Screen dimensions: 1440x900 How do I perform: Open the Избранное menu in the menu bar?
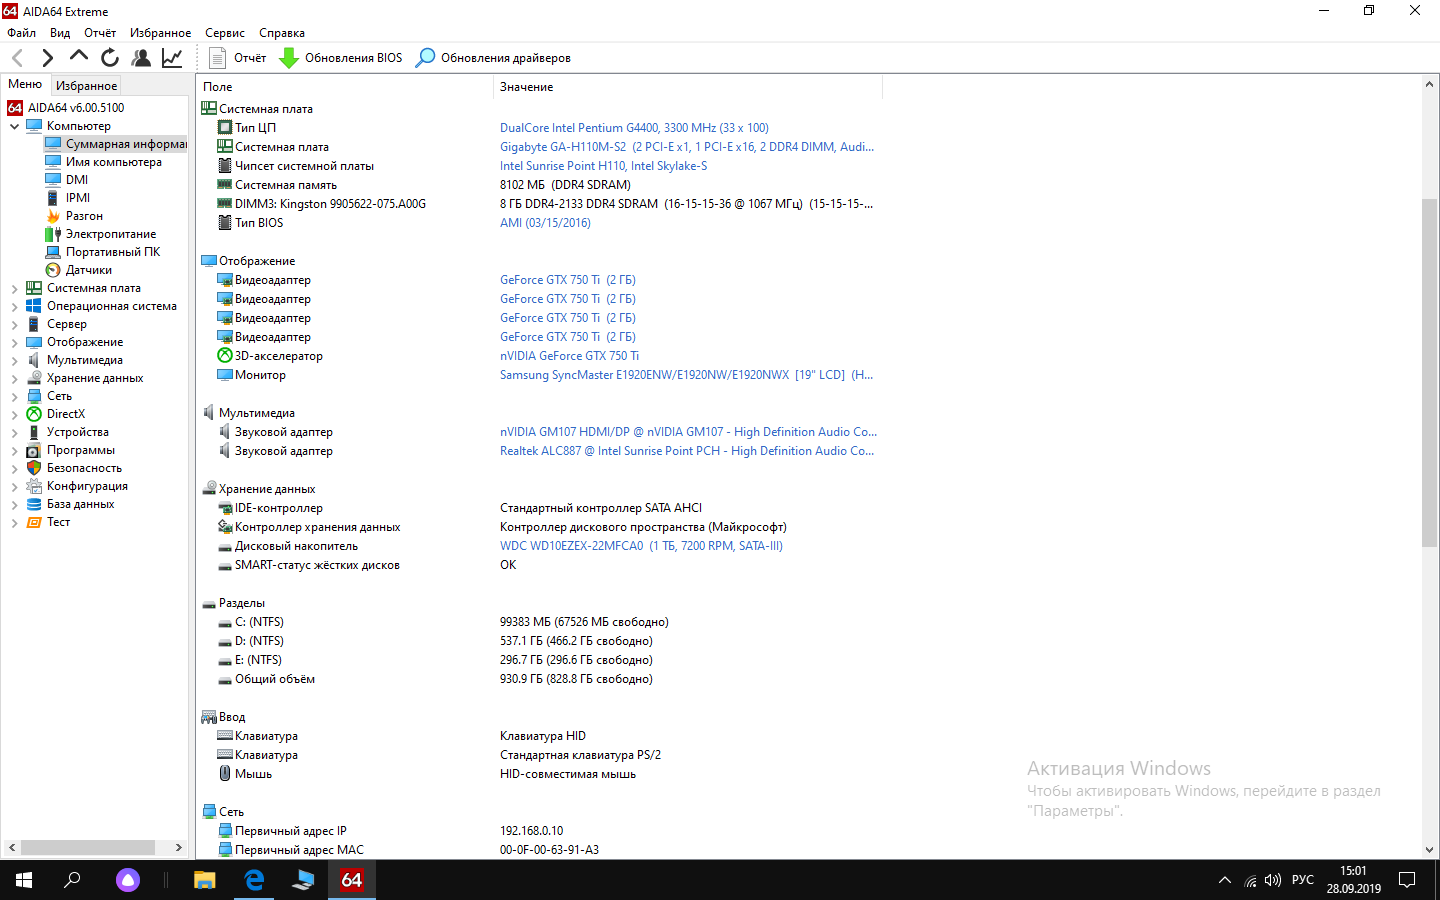[160, 33]
